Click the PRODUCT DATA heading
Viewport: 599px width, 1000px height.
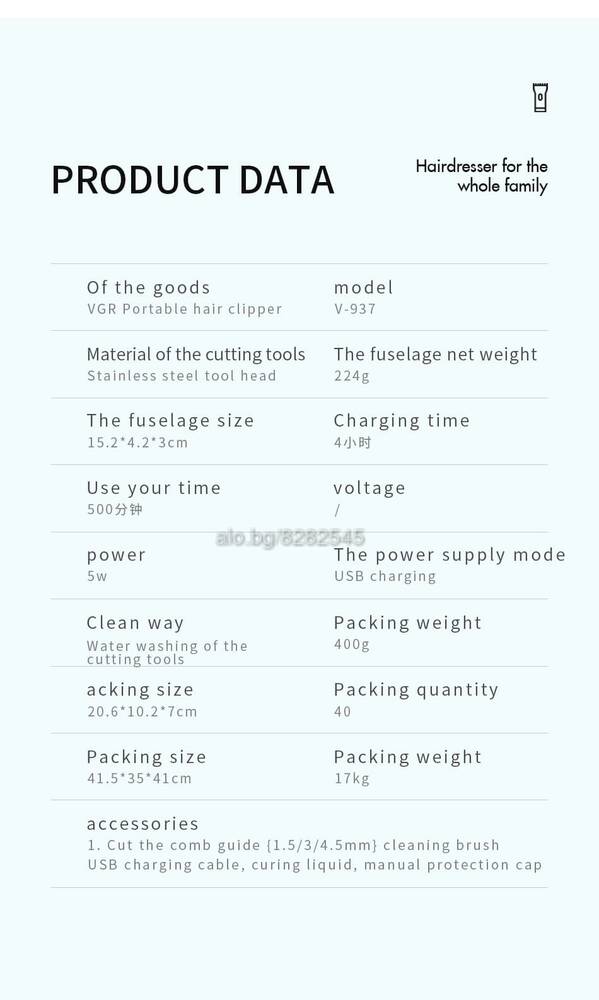pos(193,180)
